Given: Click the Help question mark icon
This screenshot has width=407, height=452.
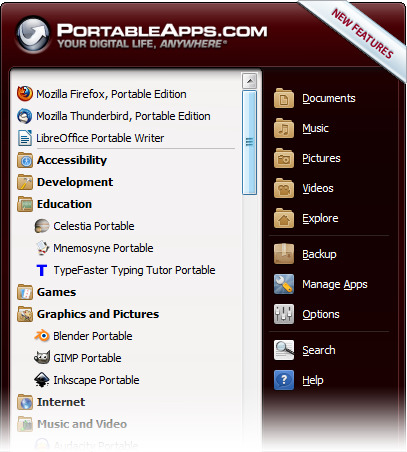Looking at the screenshot, I should (284, 380).
